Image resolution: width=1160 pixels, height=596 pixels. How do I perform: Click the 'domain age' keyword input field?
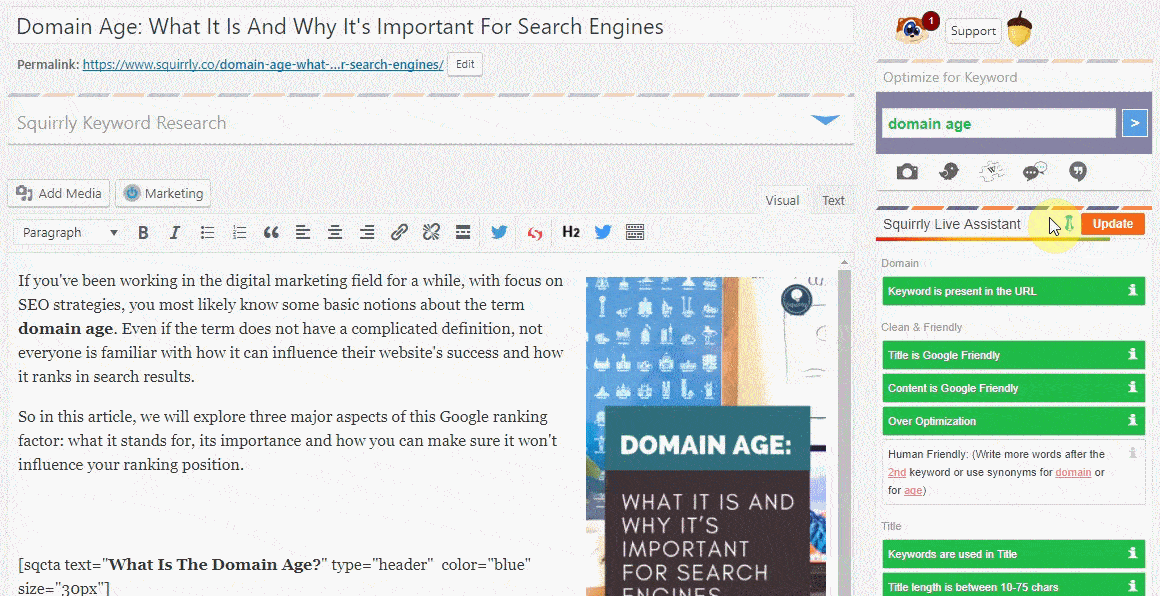coord(999,123)
